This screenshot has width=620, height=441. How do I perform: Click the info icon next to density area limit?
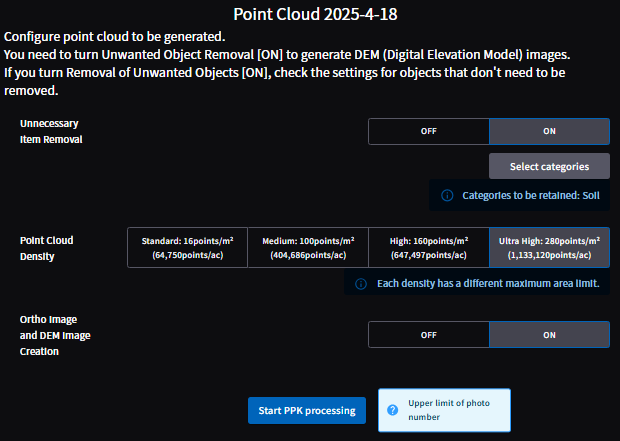(361, 284)
